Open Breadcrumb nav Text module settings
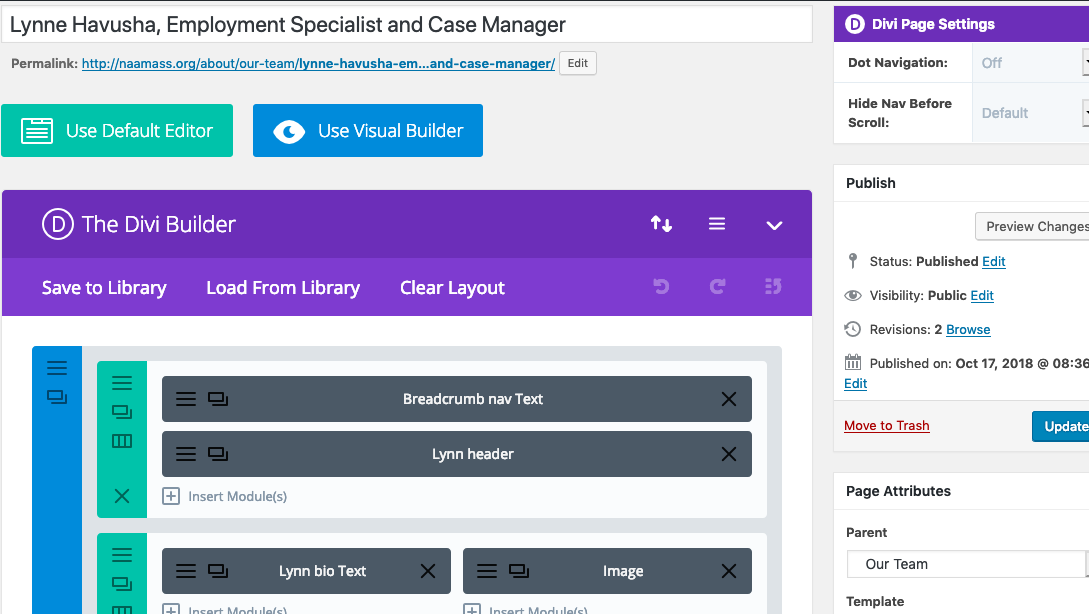Image resolution: width=1089 pixels, height=614 pixels. [x=185, y=399]
